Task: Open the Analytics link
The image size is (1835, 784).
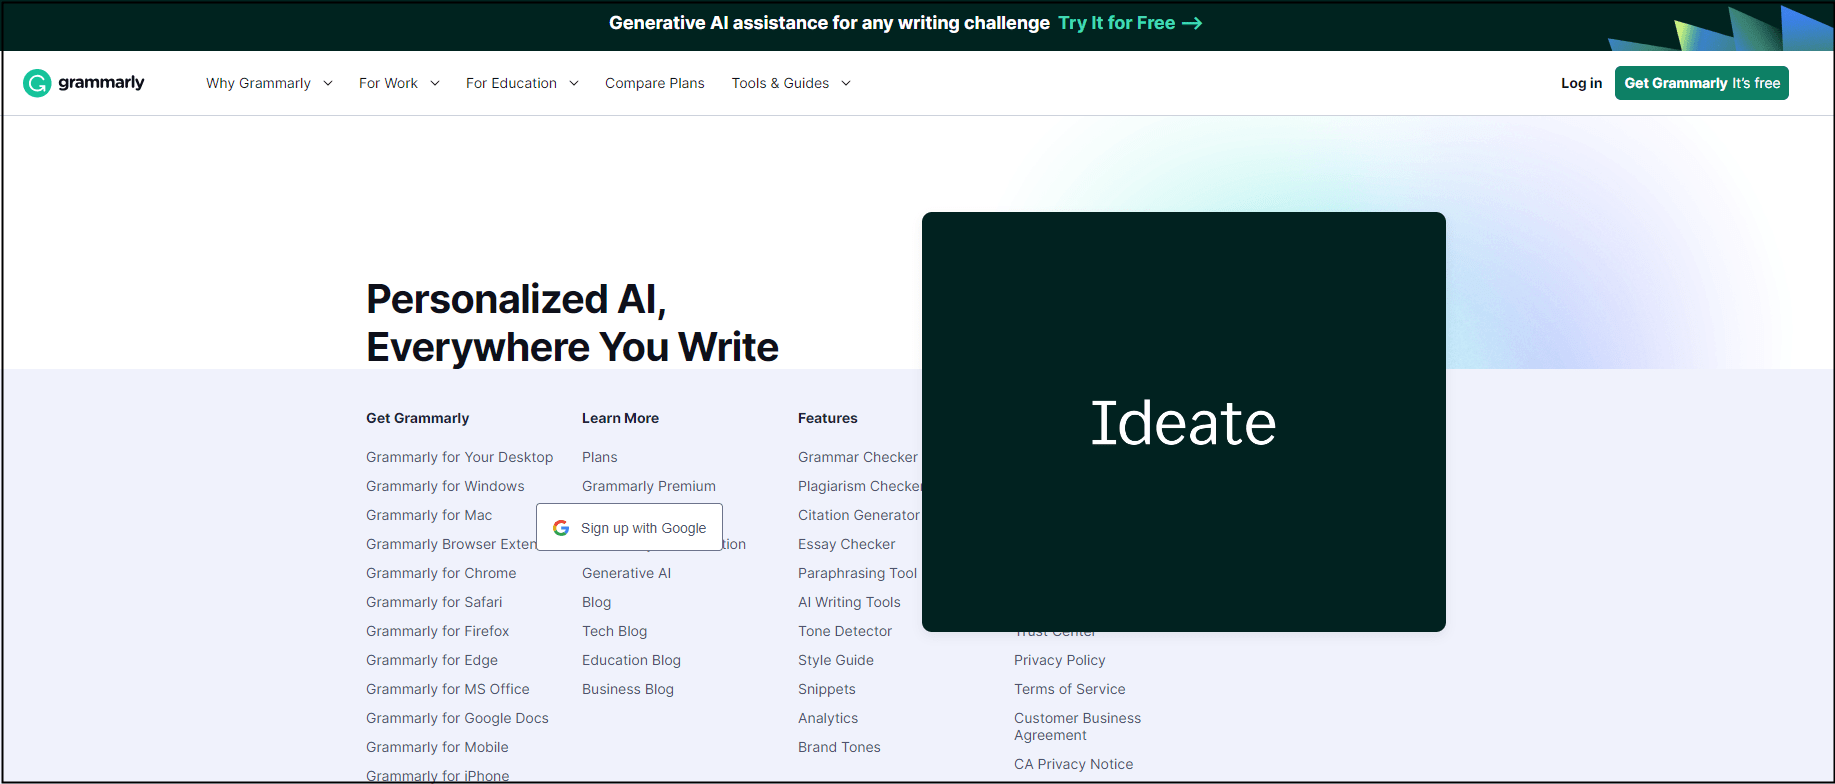Action: 828,718
